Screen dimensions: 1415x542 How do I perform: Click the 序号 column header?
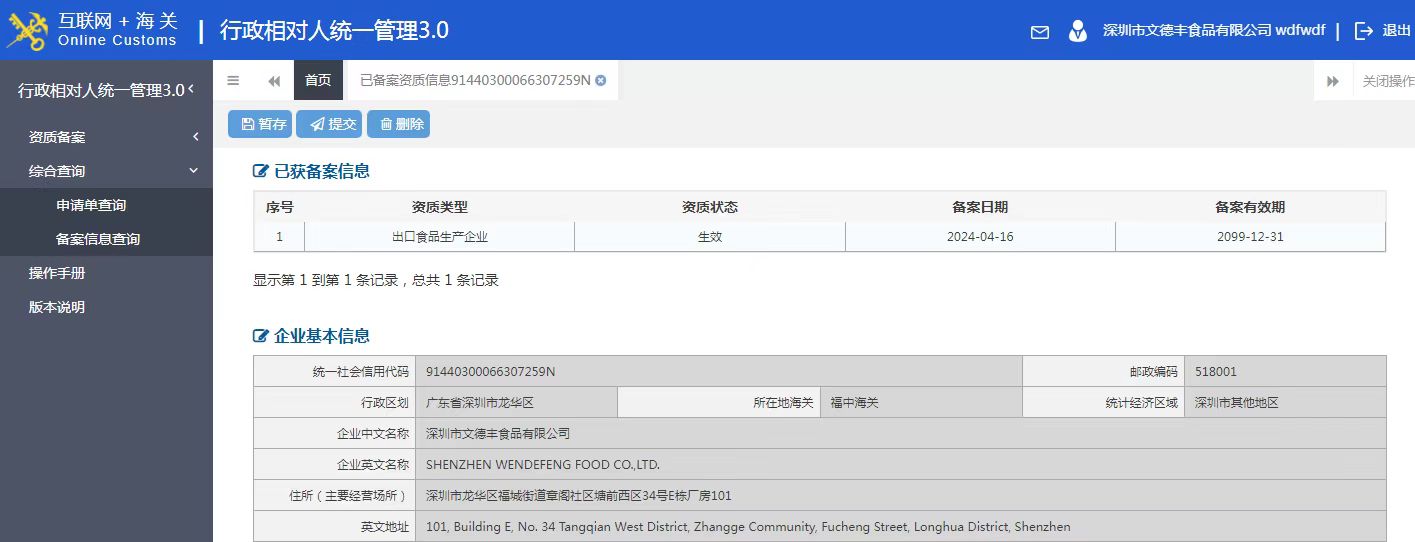(x=279, y=207)
